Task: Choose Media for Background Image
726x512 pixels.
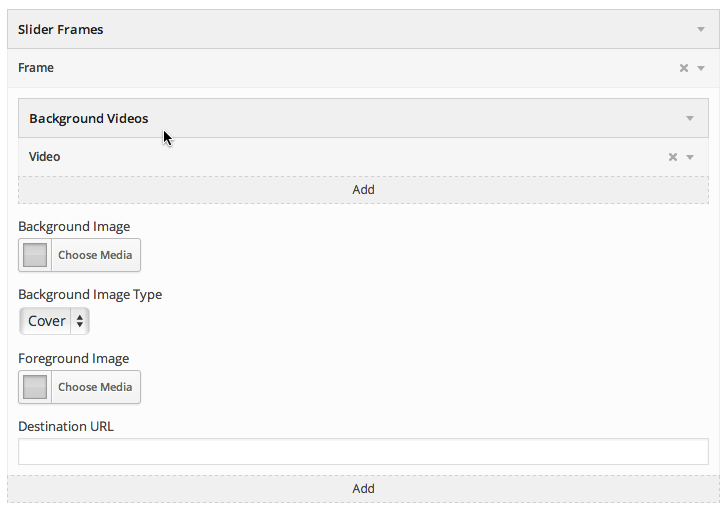Action: 95,255
